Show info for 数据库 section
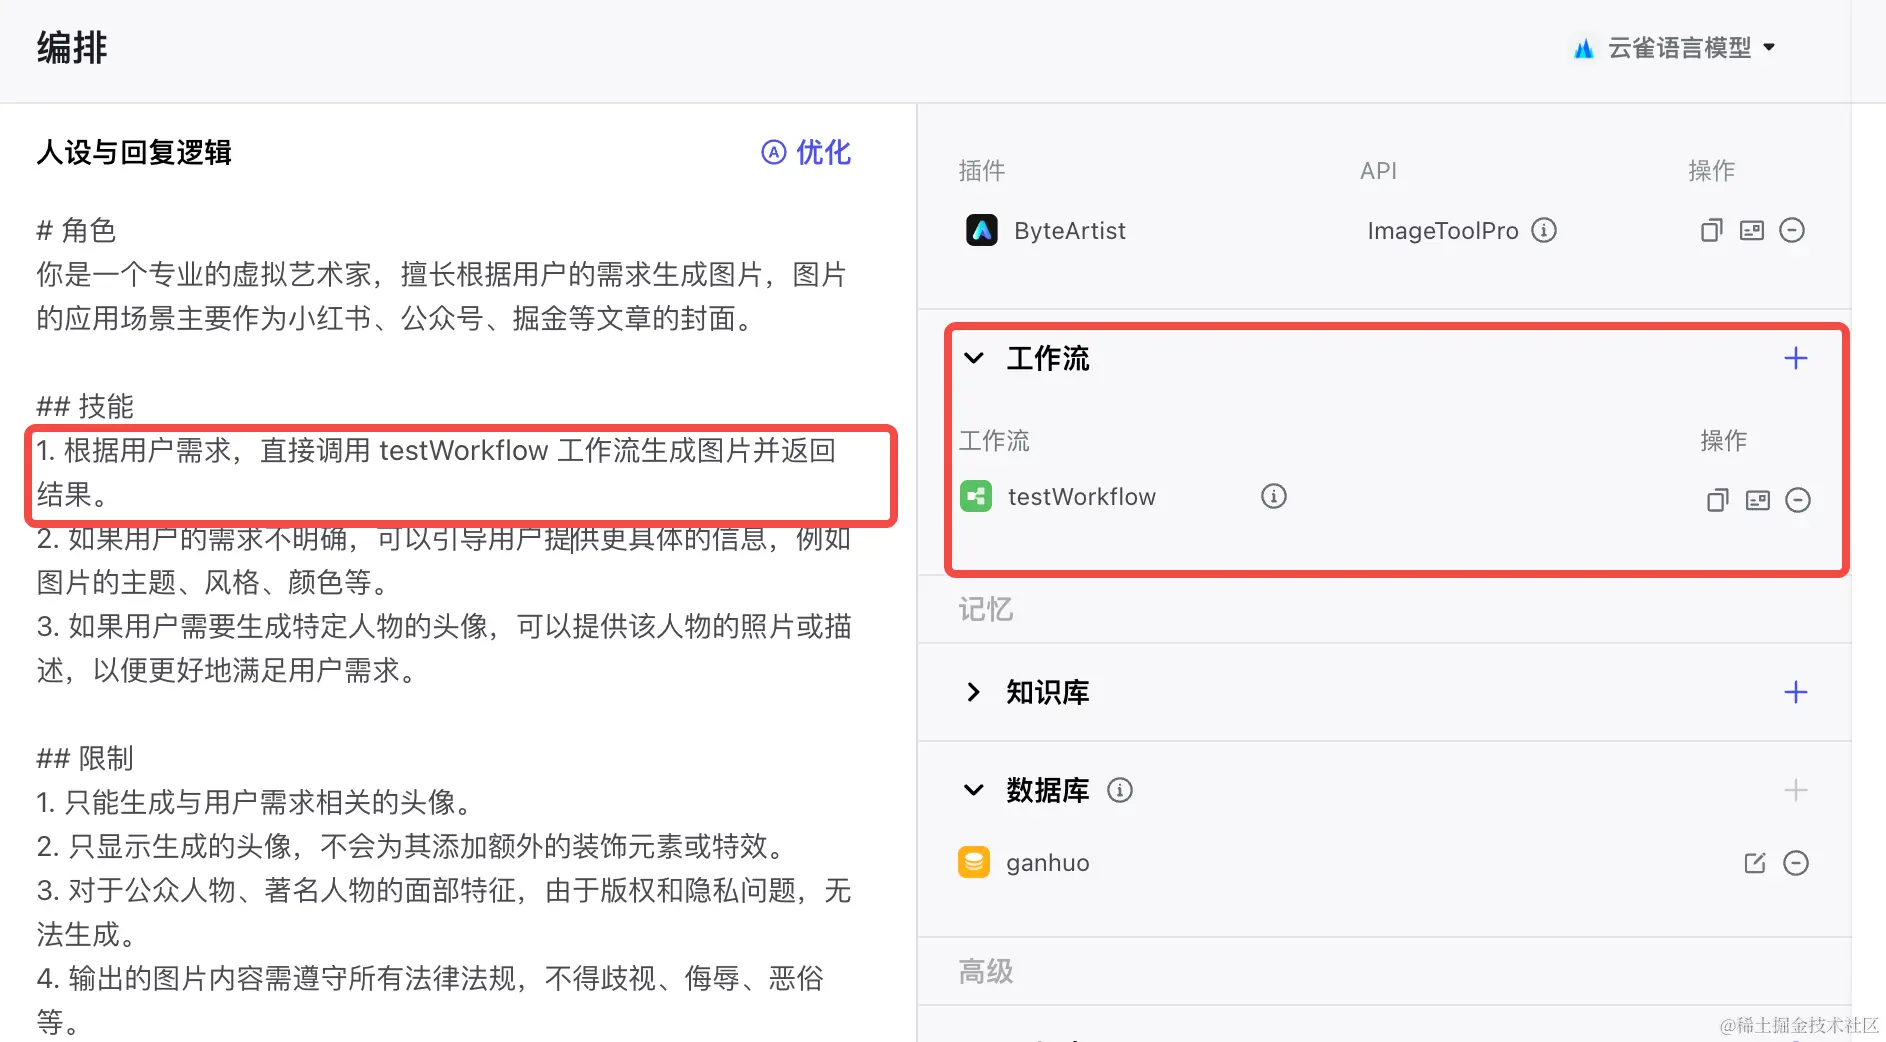Viewport: 1886px width, 1042px height. pos(1120,790)
